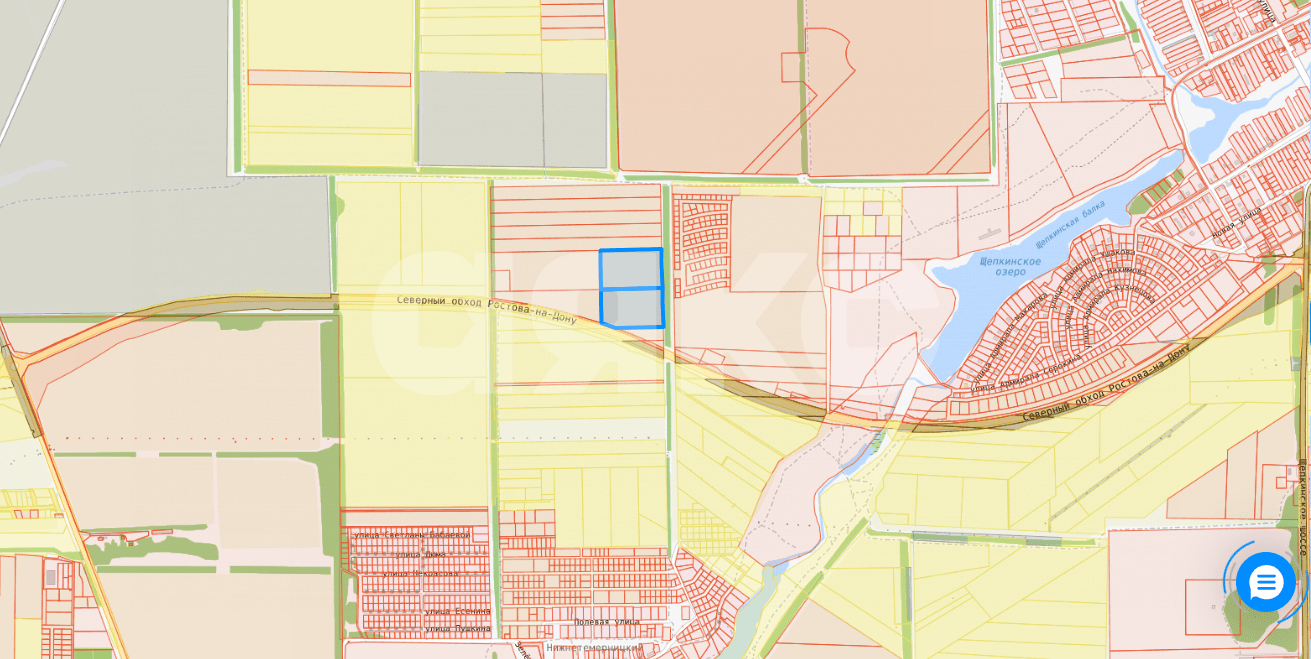Click Северный обход label left of blue parcels
1311x659 pixels.
486,307
